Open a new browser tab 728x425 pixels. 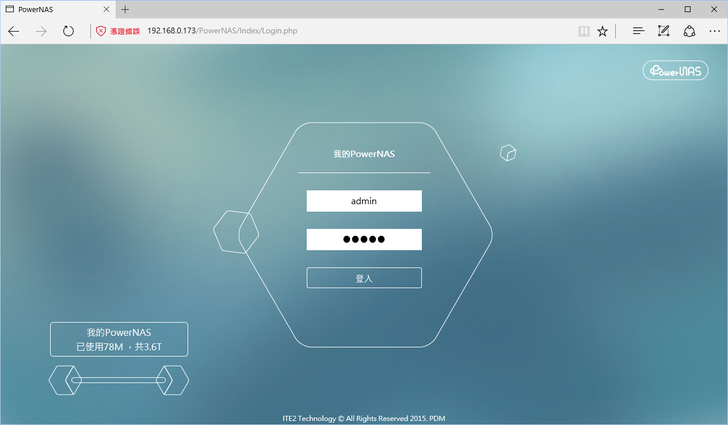125,9
